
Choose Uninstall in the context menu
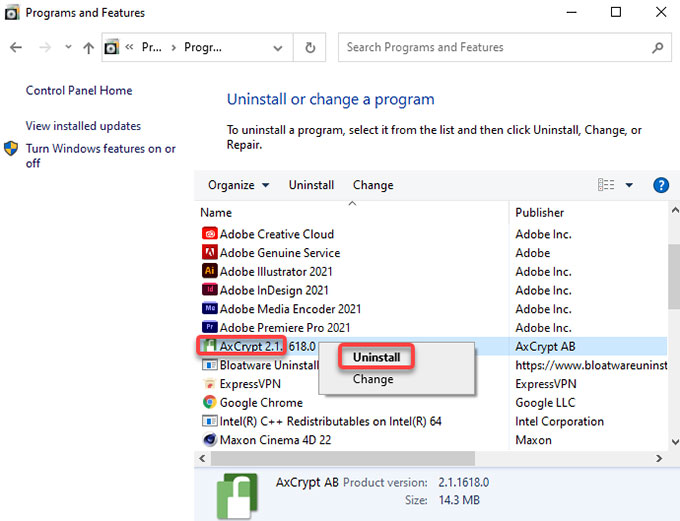pos(376,357)
